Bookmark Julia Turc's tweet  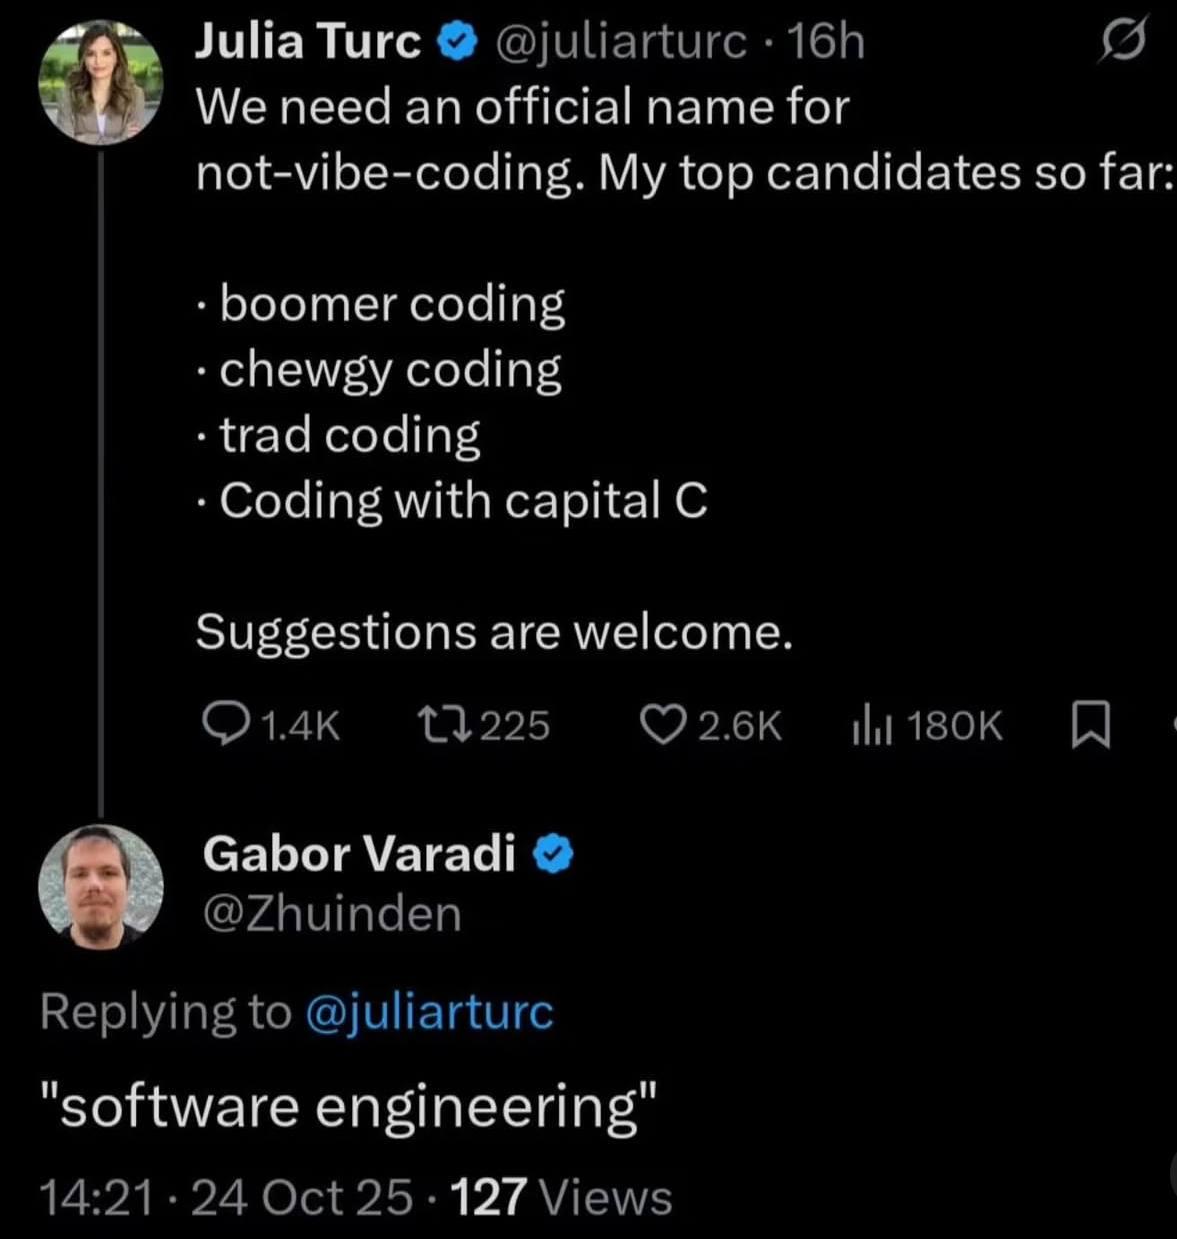[x=1093, y=726]
